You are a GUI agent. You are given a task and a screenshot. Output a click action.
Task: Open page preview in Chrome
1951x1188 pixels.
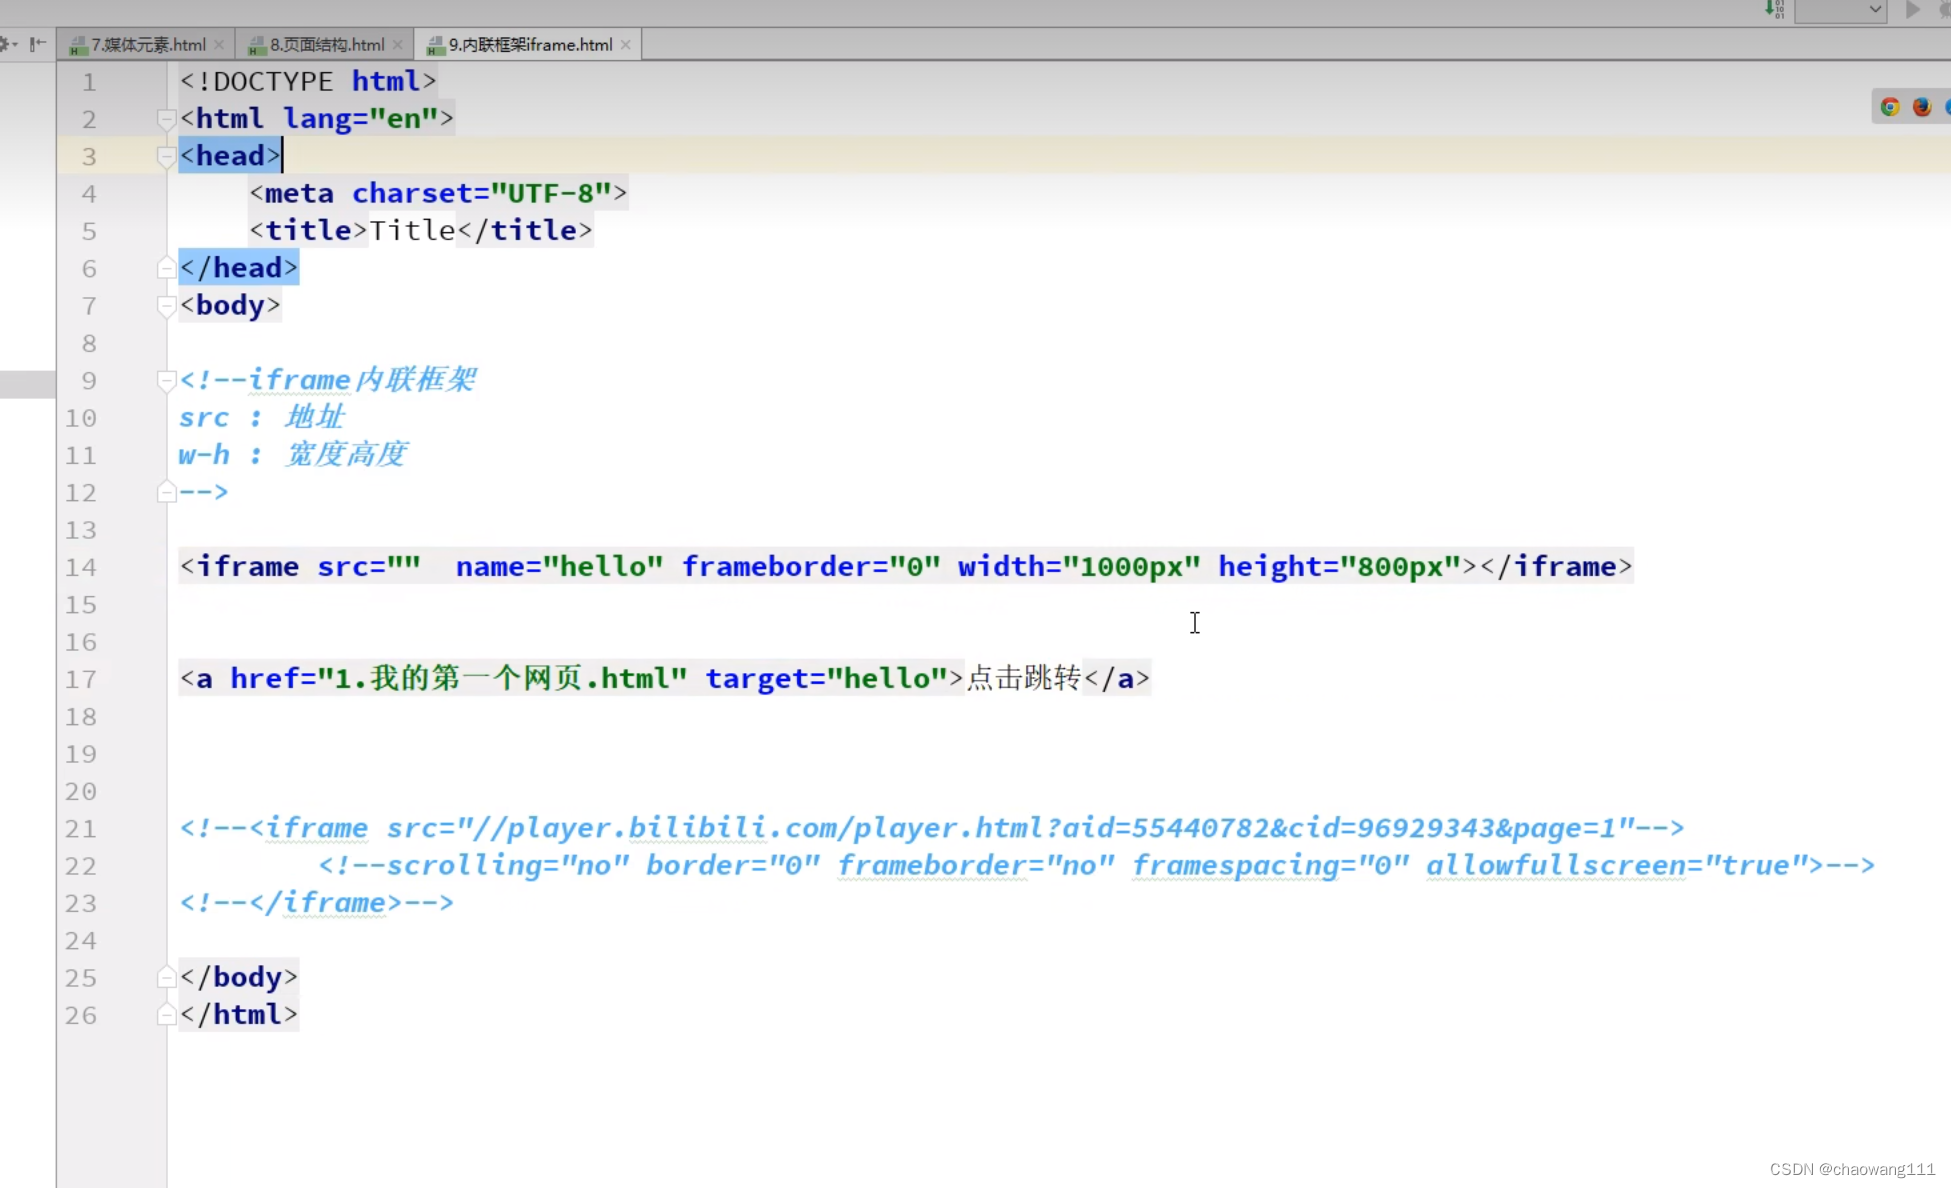1890,105
